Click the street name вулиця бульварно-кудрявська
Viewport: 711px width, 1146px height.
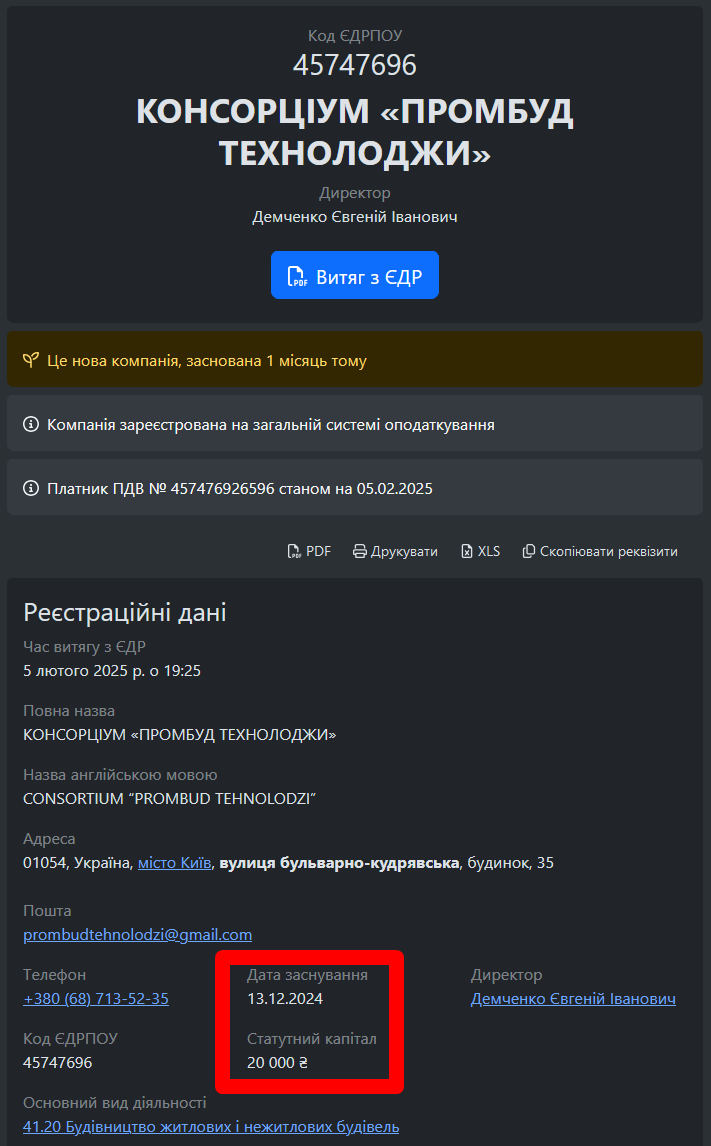(x=339, y=863)
